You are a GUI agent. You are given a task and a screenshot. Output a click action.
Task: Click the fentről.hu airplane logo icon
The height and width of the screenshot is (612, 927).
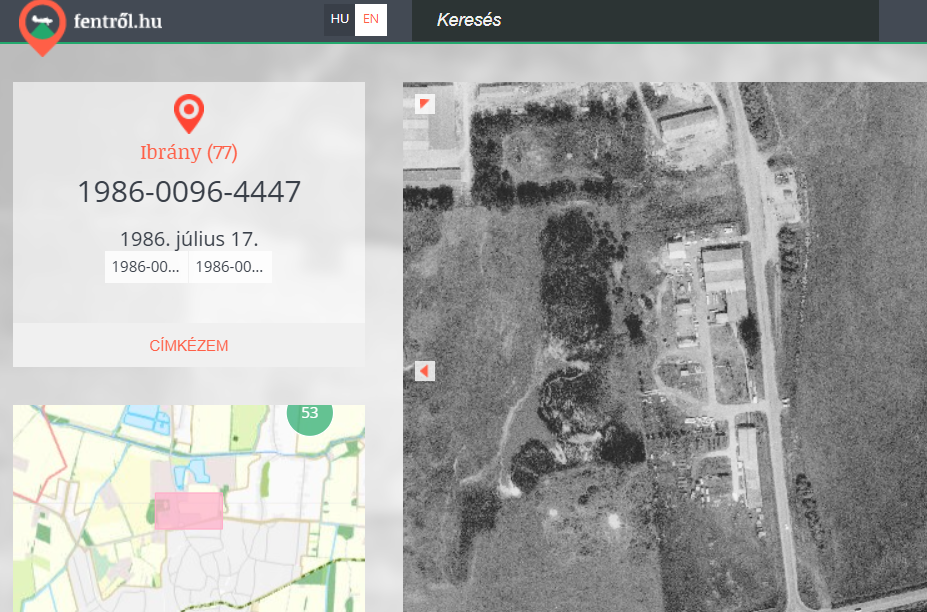pyautogui.click(x=42, y=24)
